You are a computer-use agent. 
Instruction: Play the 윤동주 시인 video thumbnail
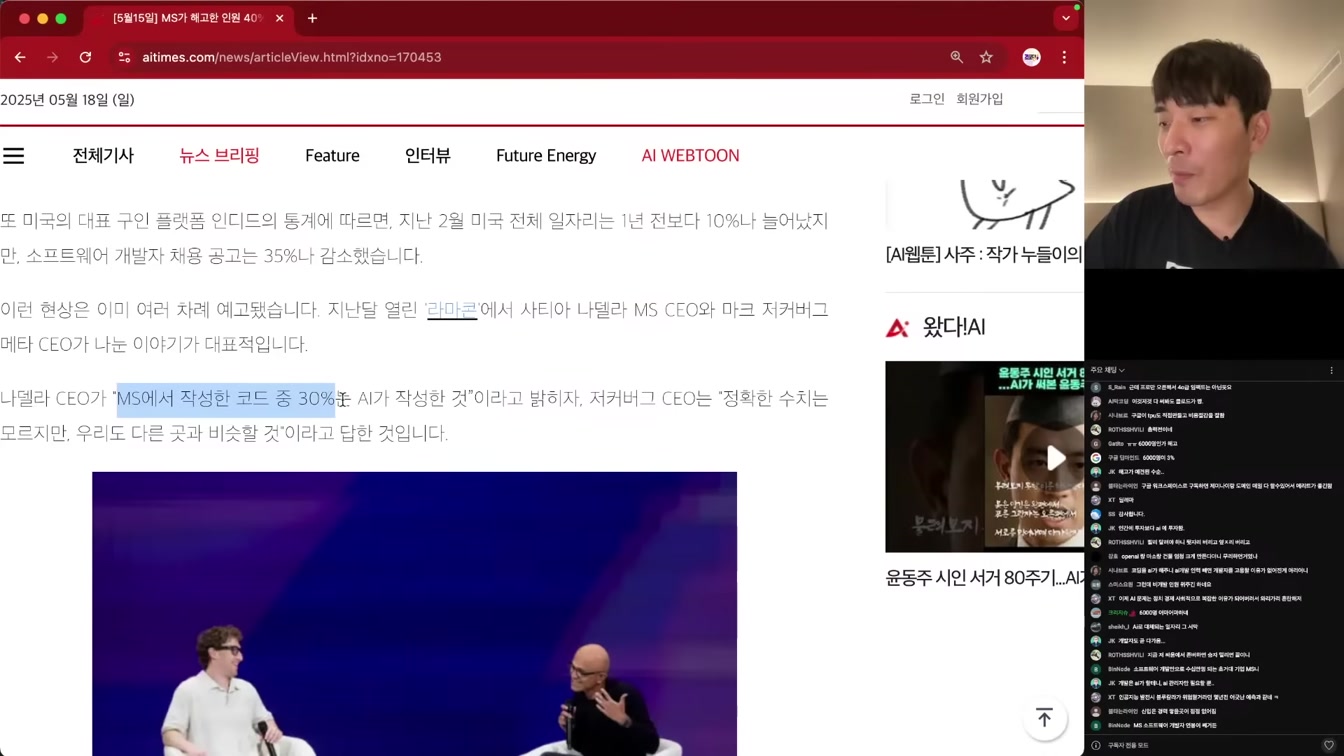[x=1056, y=458]
